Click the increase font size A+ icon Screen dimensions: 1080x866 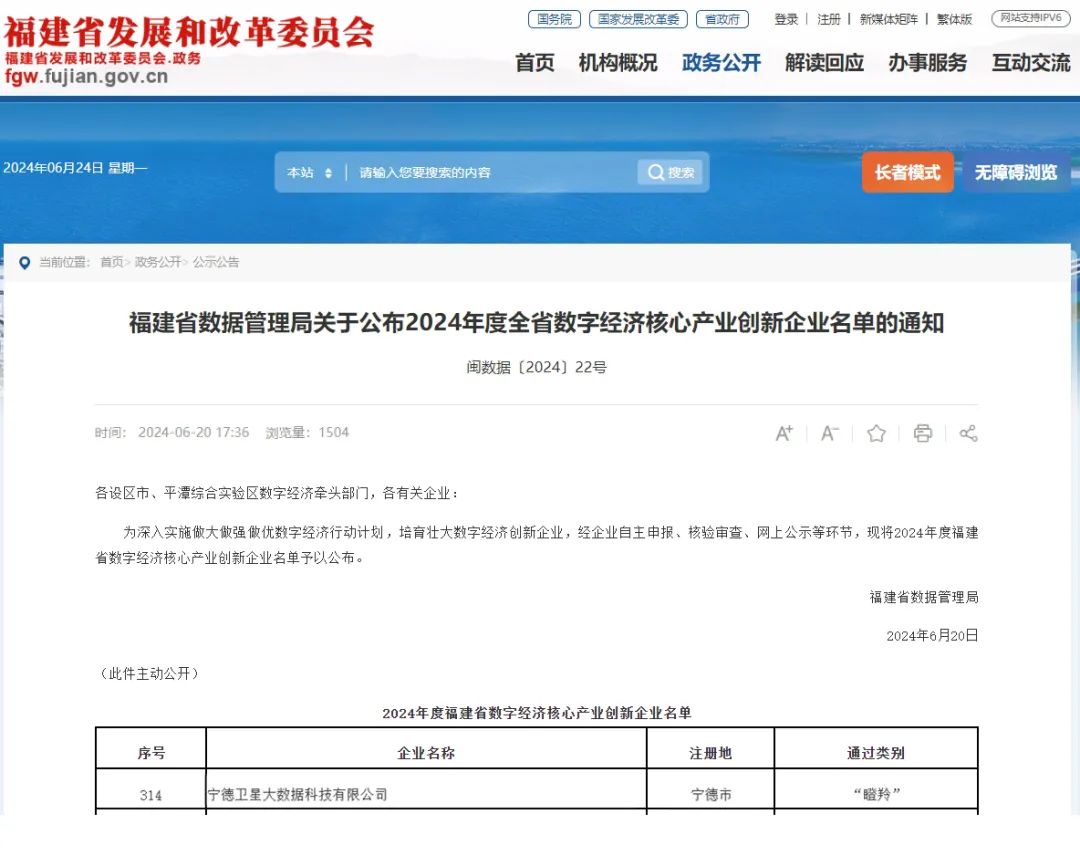[x=784, y=433]
